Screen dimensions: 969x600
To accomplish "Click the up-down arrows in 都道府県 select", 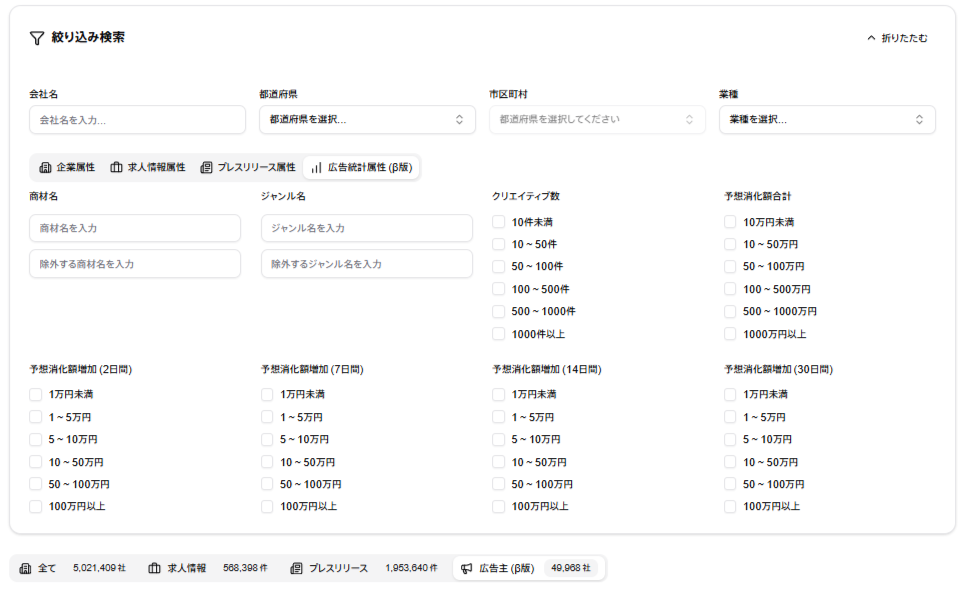I will pyautogui.click(x=459, y=120).
